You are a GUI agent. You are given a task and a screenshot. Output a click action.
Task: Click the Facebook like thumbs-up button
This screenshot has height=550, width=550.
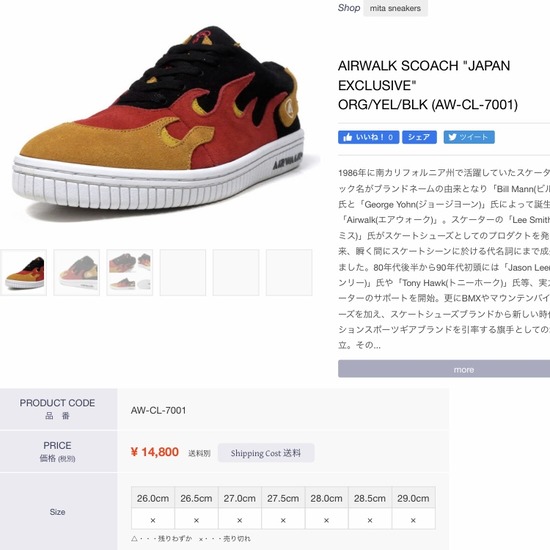coord(368,137)
